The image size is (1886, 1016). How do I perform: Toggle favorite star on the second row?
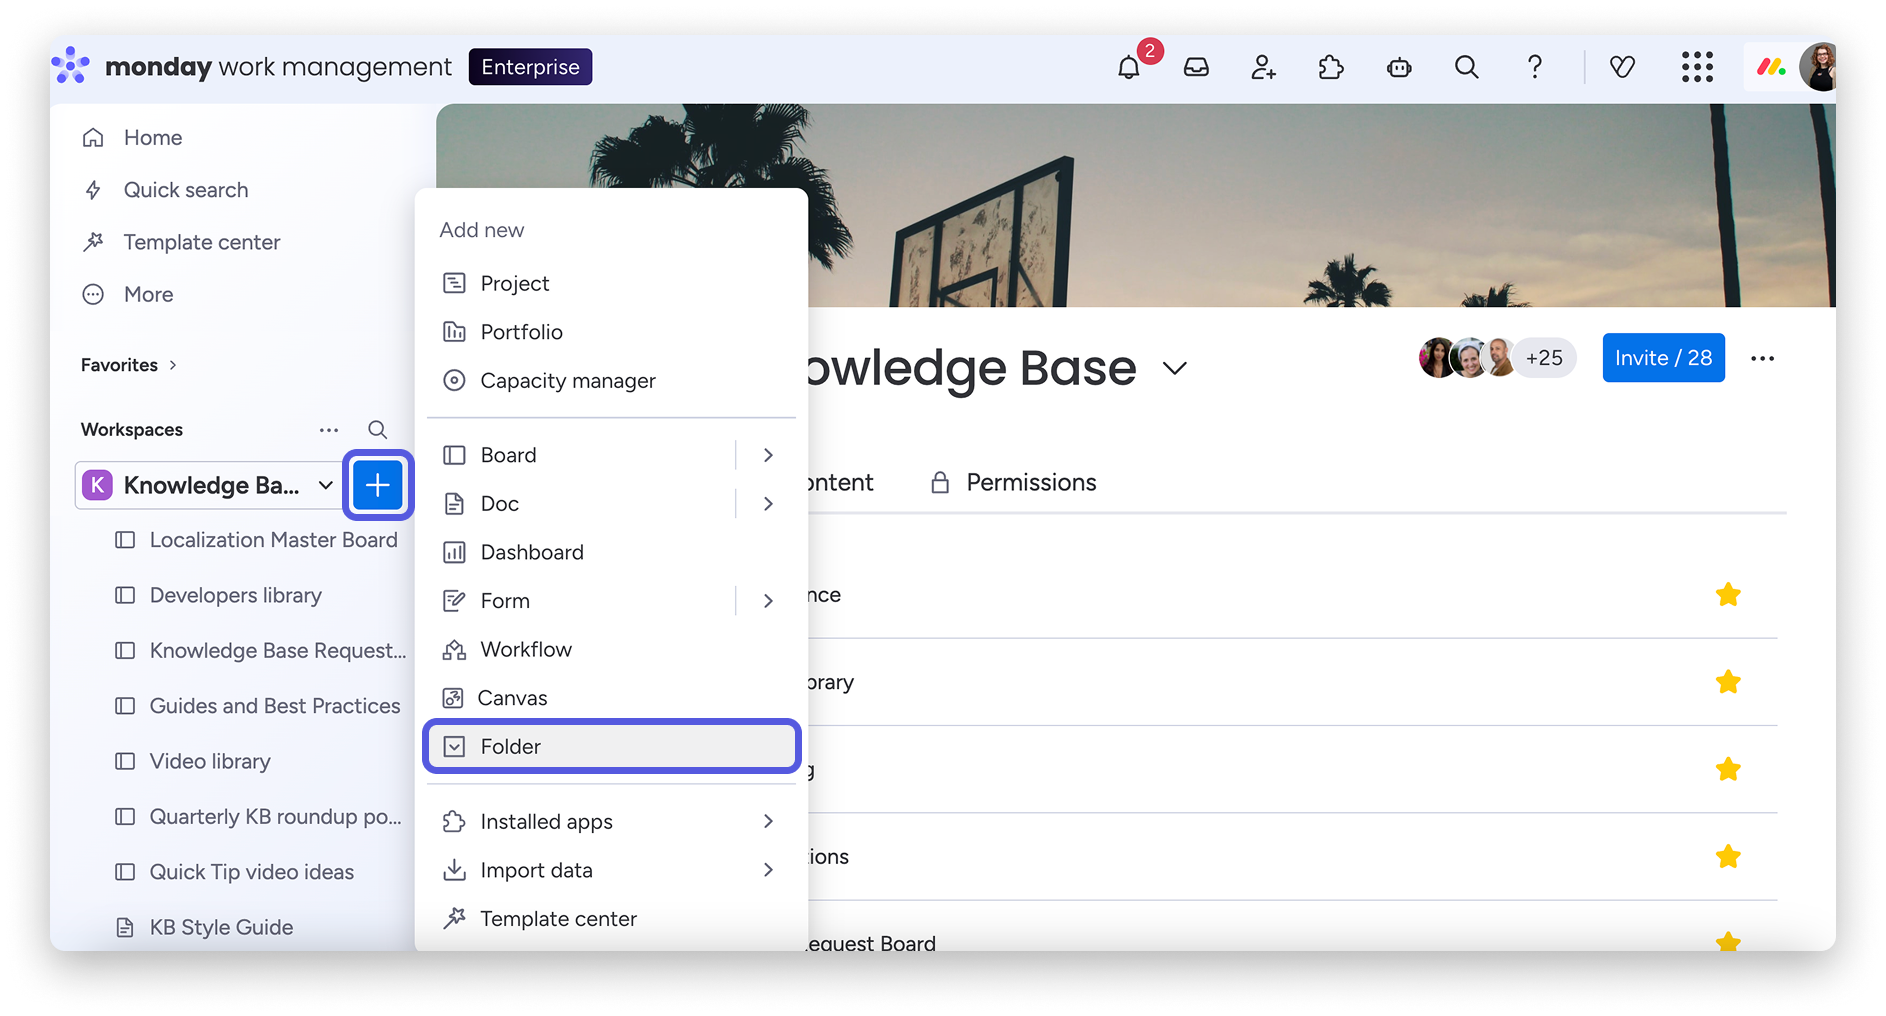click(x=1728, y=682)
